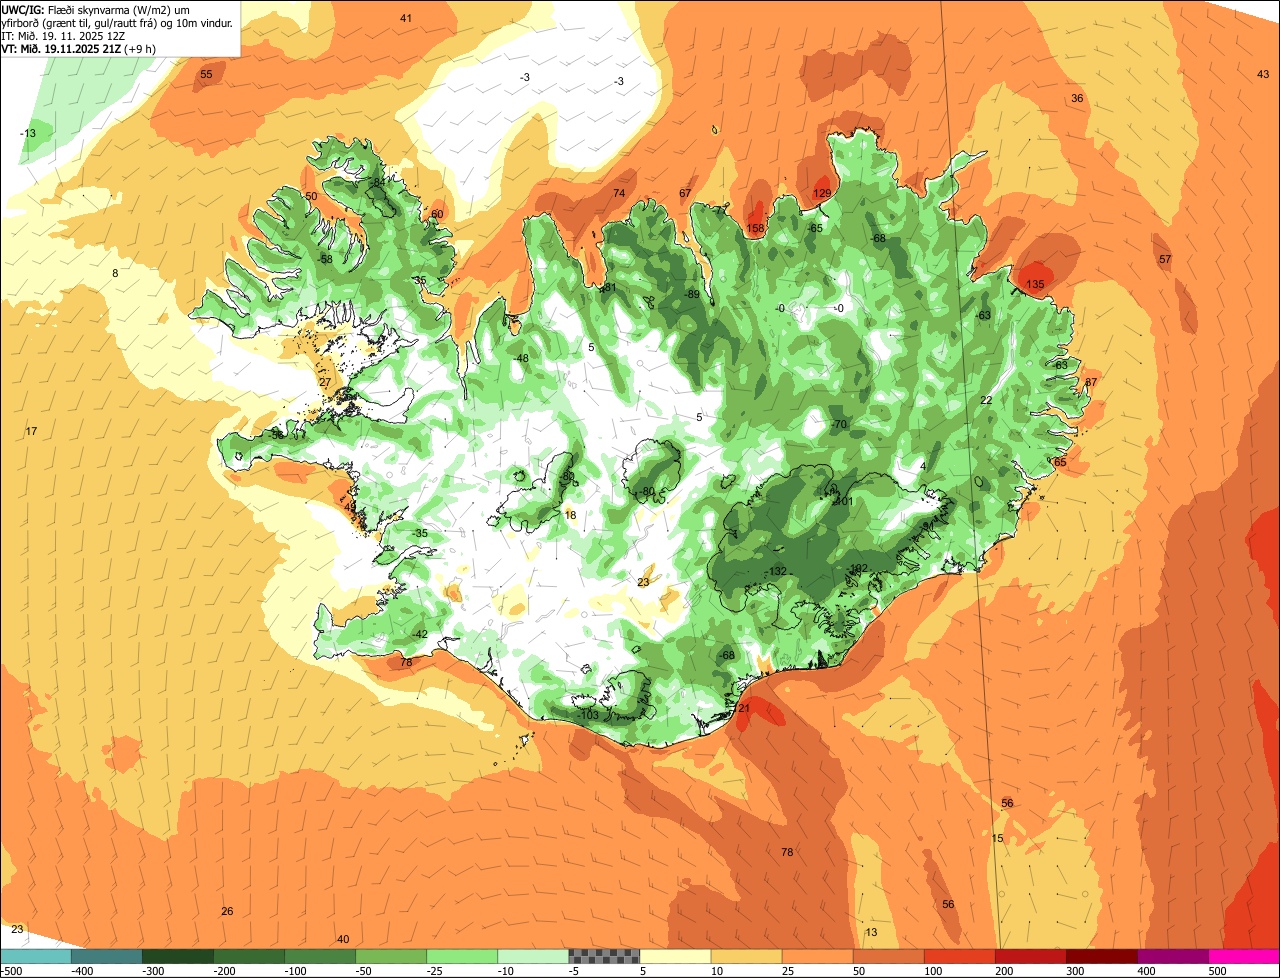The image size is (1280, 978).
Task: Click the valid time 'VT: Mið. 19.11.2025 21Z (+9 h)'
Action: point(79,48)
